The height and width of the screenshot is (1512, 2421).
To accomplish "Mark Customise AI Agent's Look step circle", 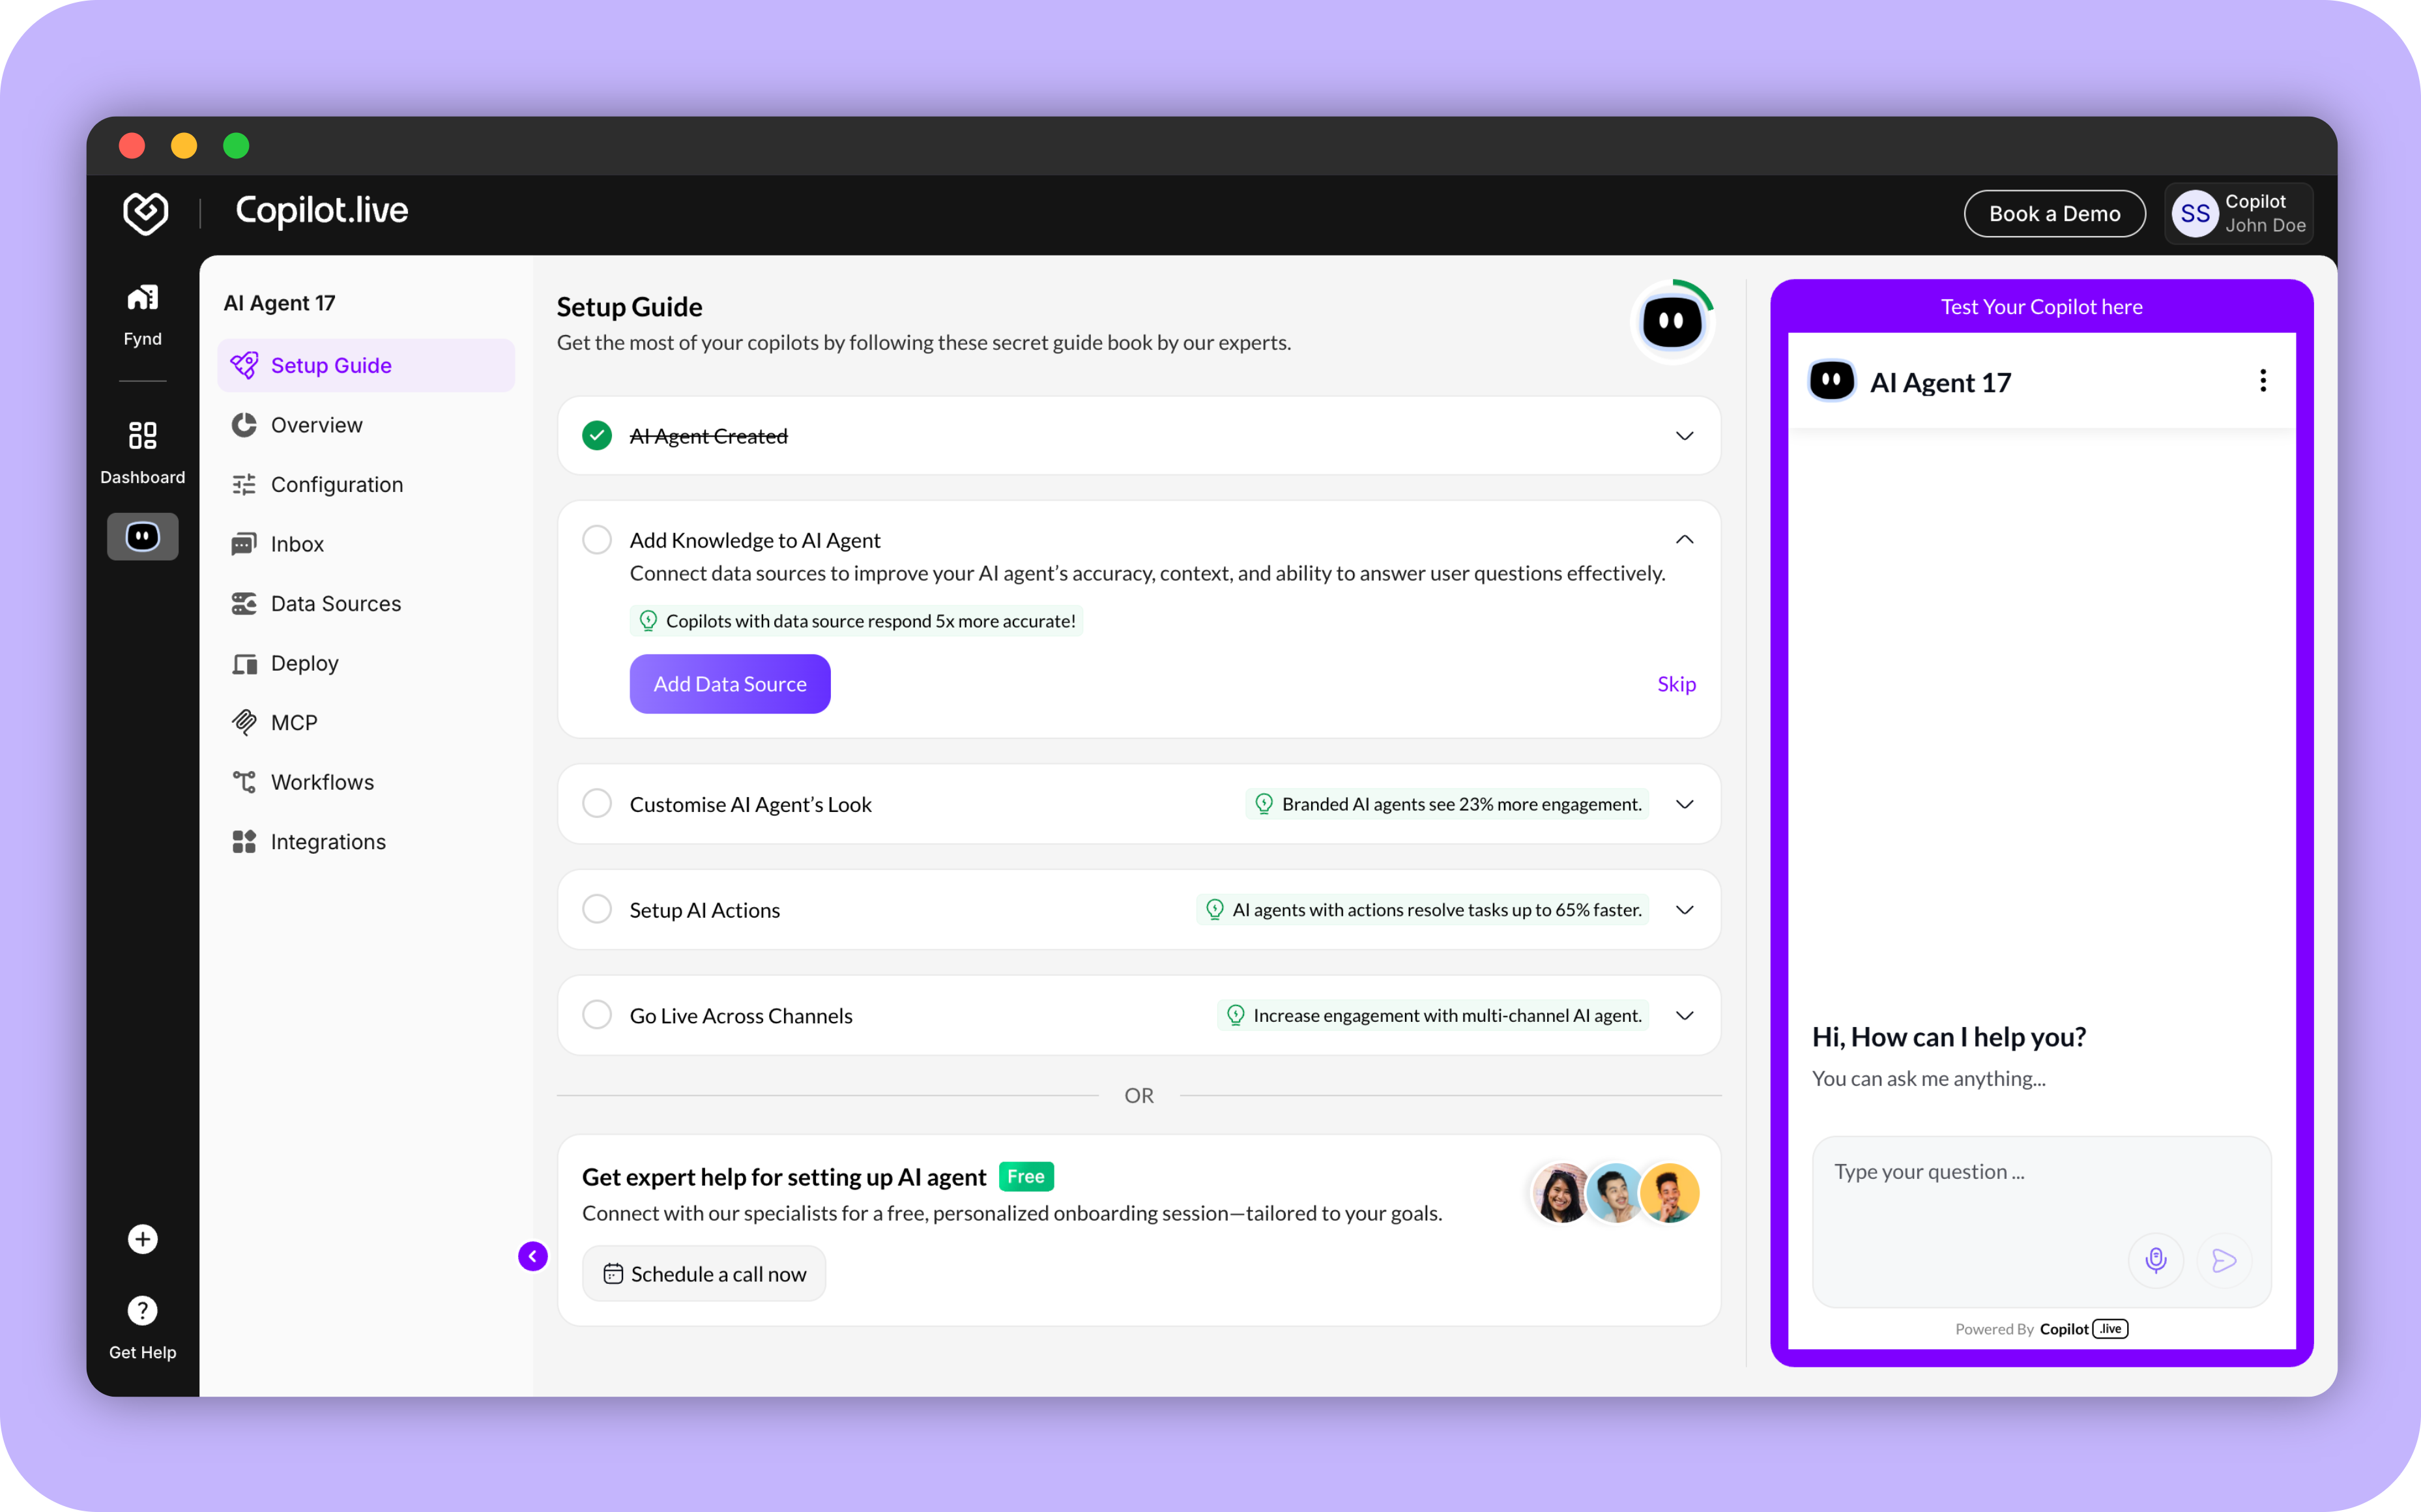I will (597, 804).
